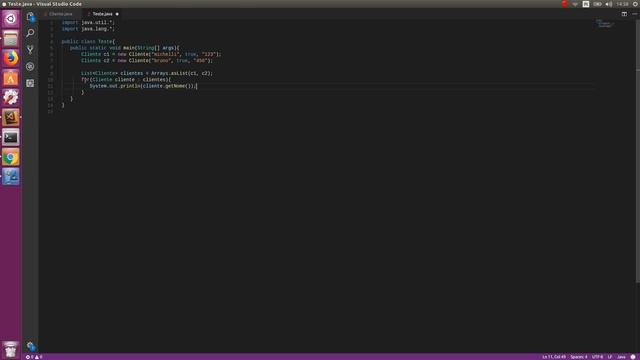Click the split editor icon
The height and width of the screenshot is (360, 640).
coord(624,14)
